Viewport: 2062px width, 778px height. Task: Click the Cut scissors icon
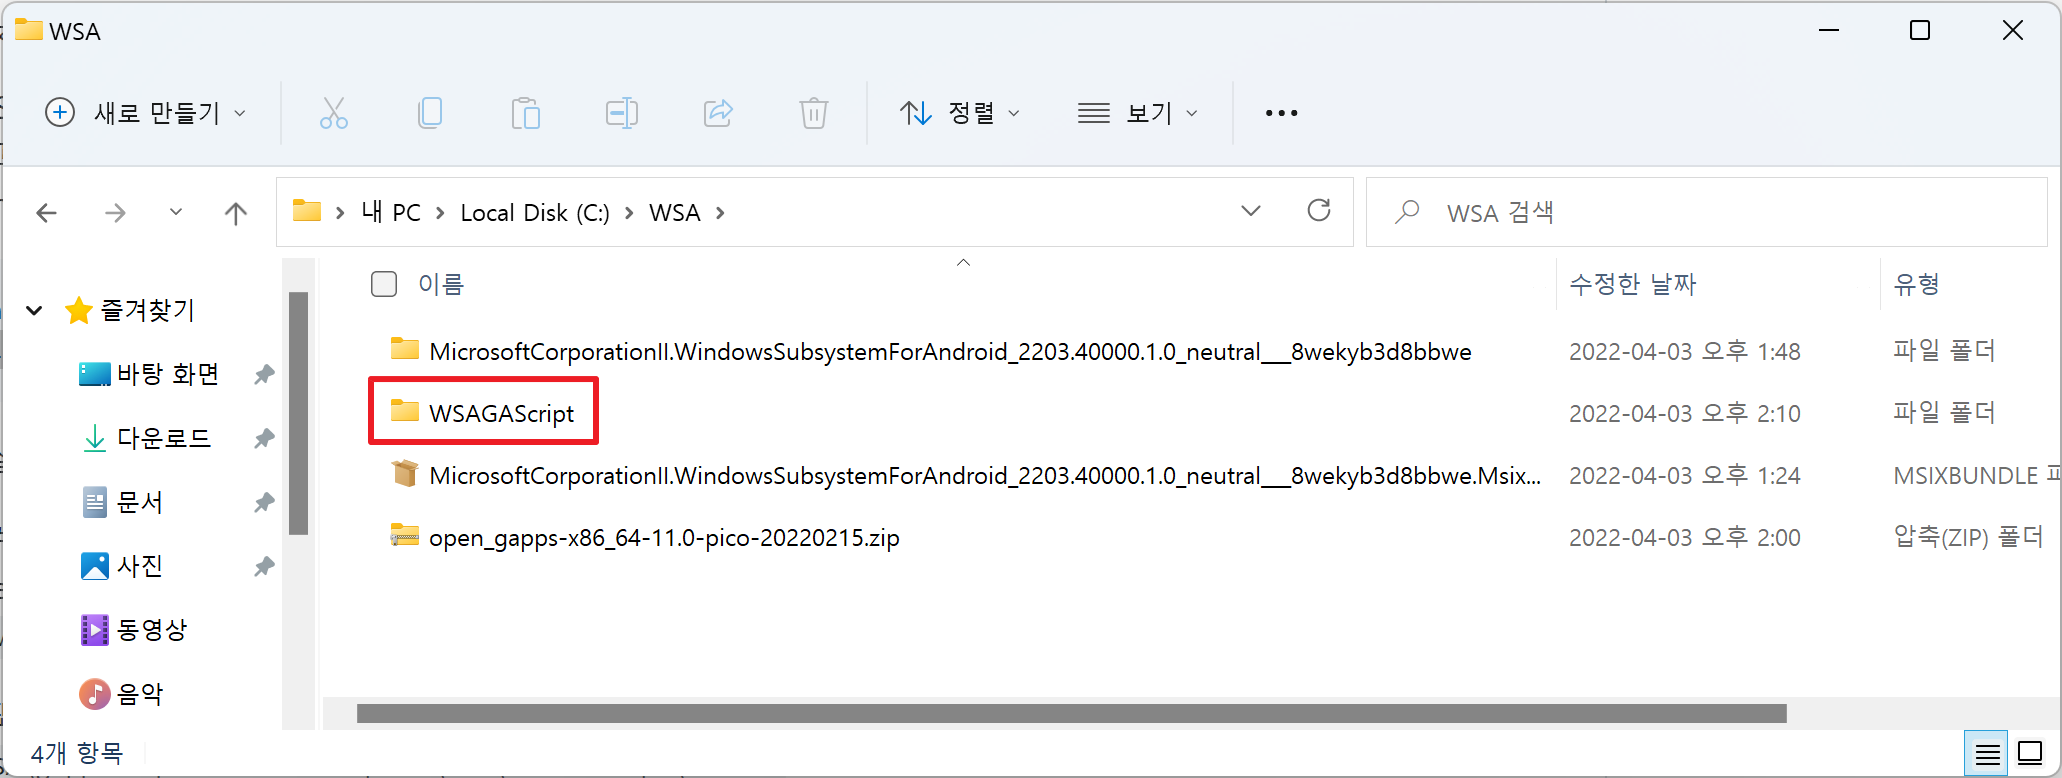[x=334, y=113]
